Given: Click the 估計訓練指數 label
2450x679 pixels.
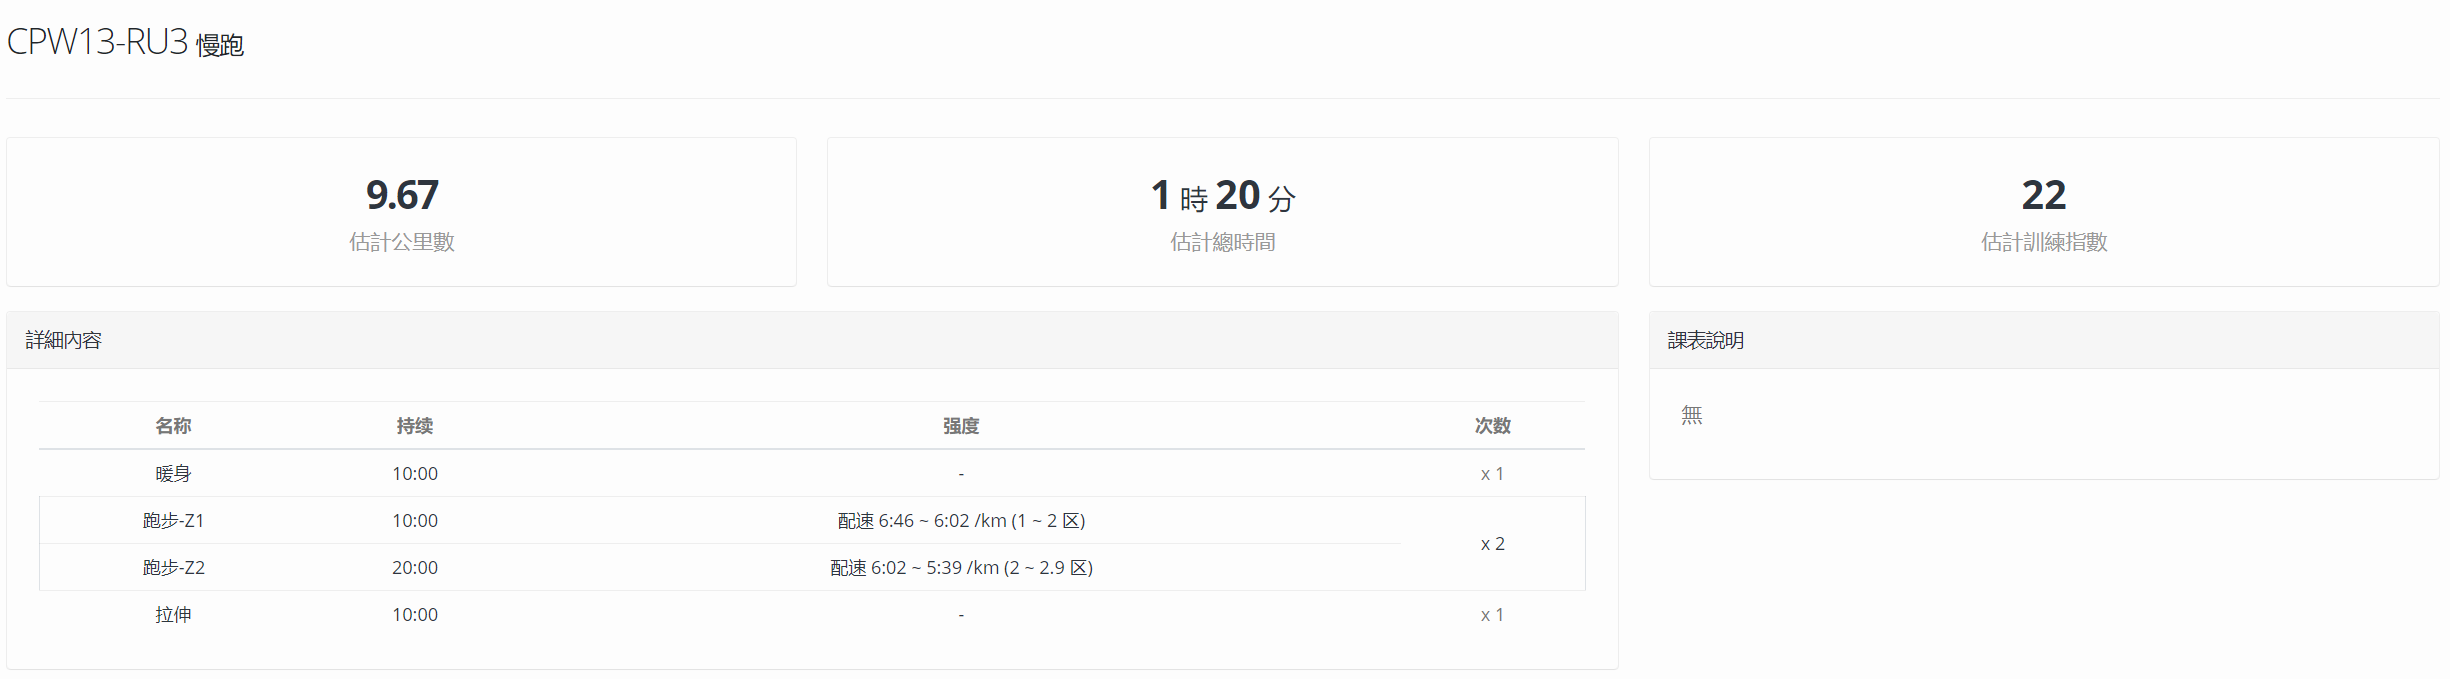Looking at the screenshot, I should pyautogui.click(x=2044, y=242).
